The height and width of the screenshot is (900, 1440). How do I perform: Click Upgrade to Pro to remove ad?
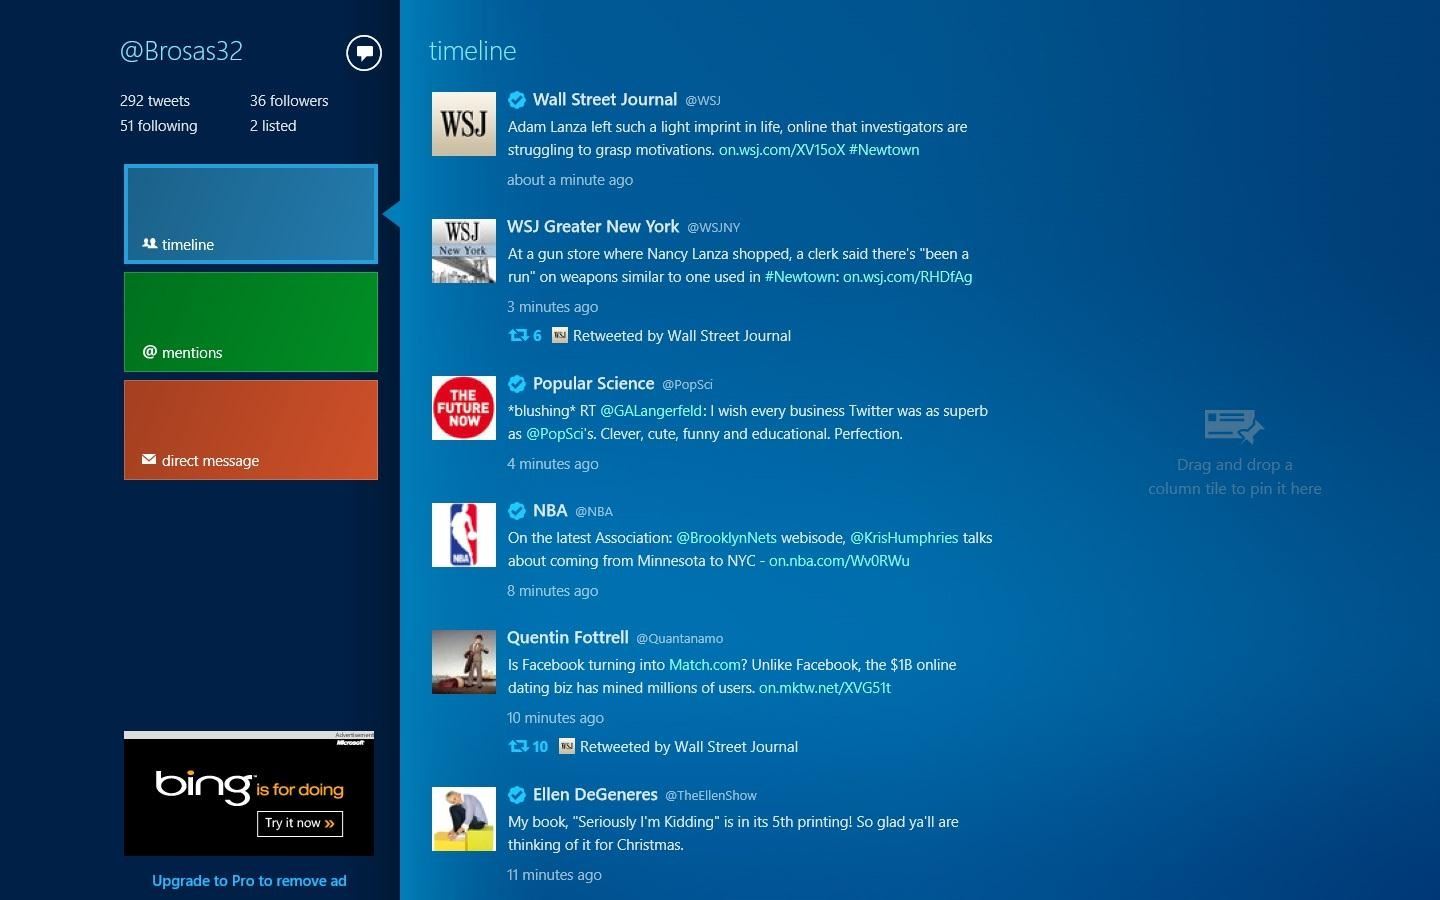click(x=249, y=881)
